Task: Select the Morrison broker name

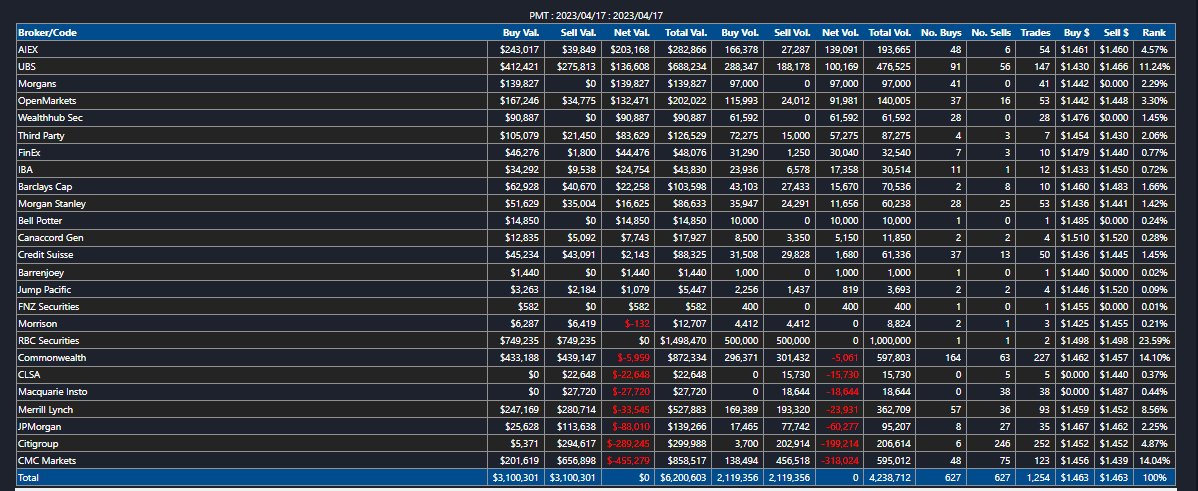Action: tap(35, 324)
